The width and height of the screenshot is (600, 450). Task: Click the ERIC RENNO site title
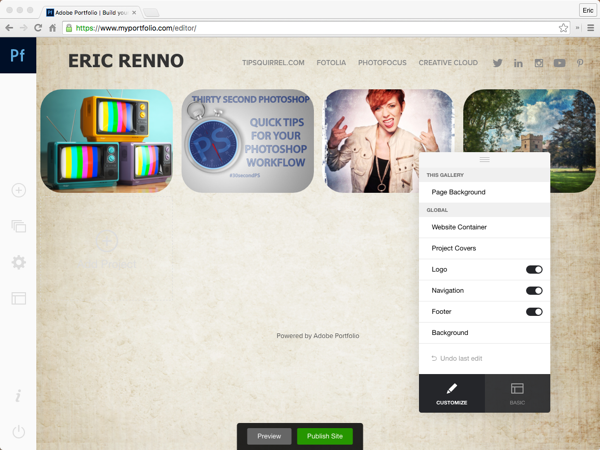point(126,61)
